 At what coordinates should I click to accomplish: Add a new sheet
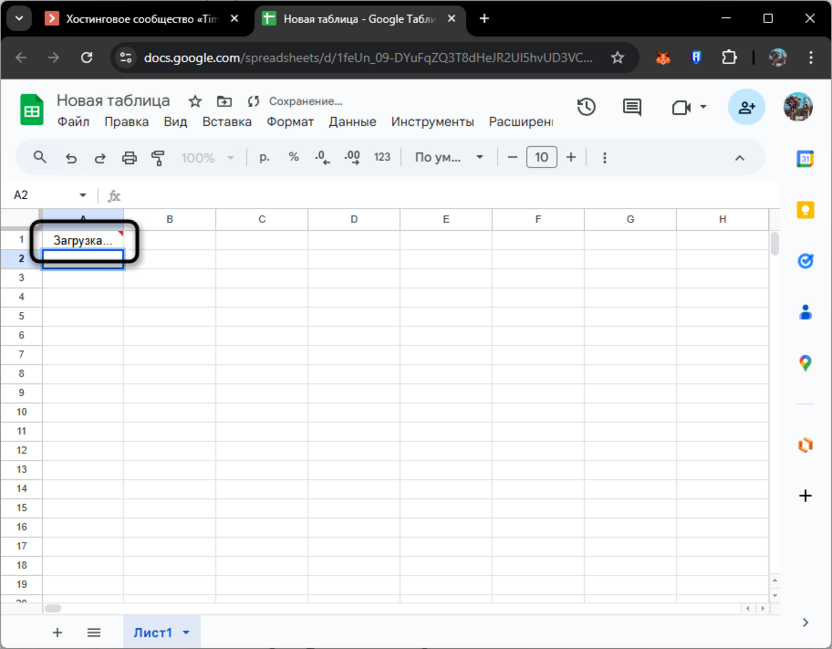57,632
